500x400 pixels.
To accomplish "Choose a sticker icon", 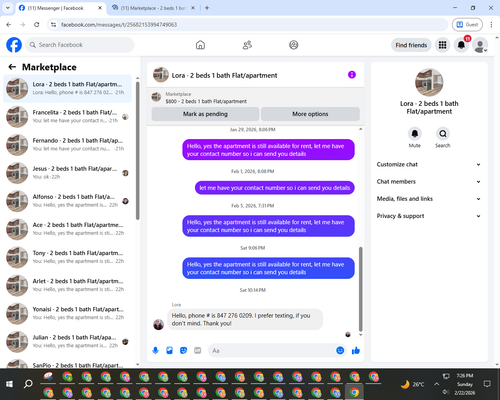I will tap(183, 350).
